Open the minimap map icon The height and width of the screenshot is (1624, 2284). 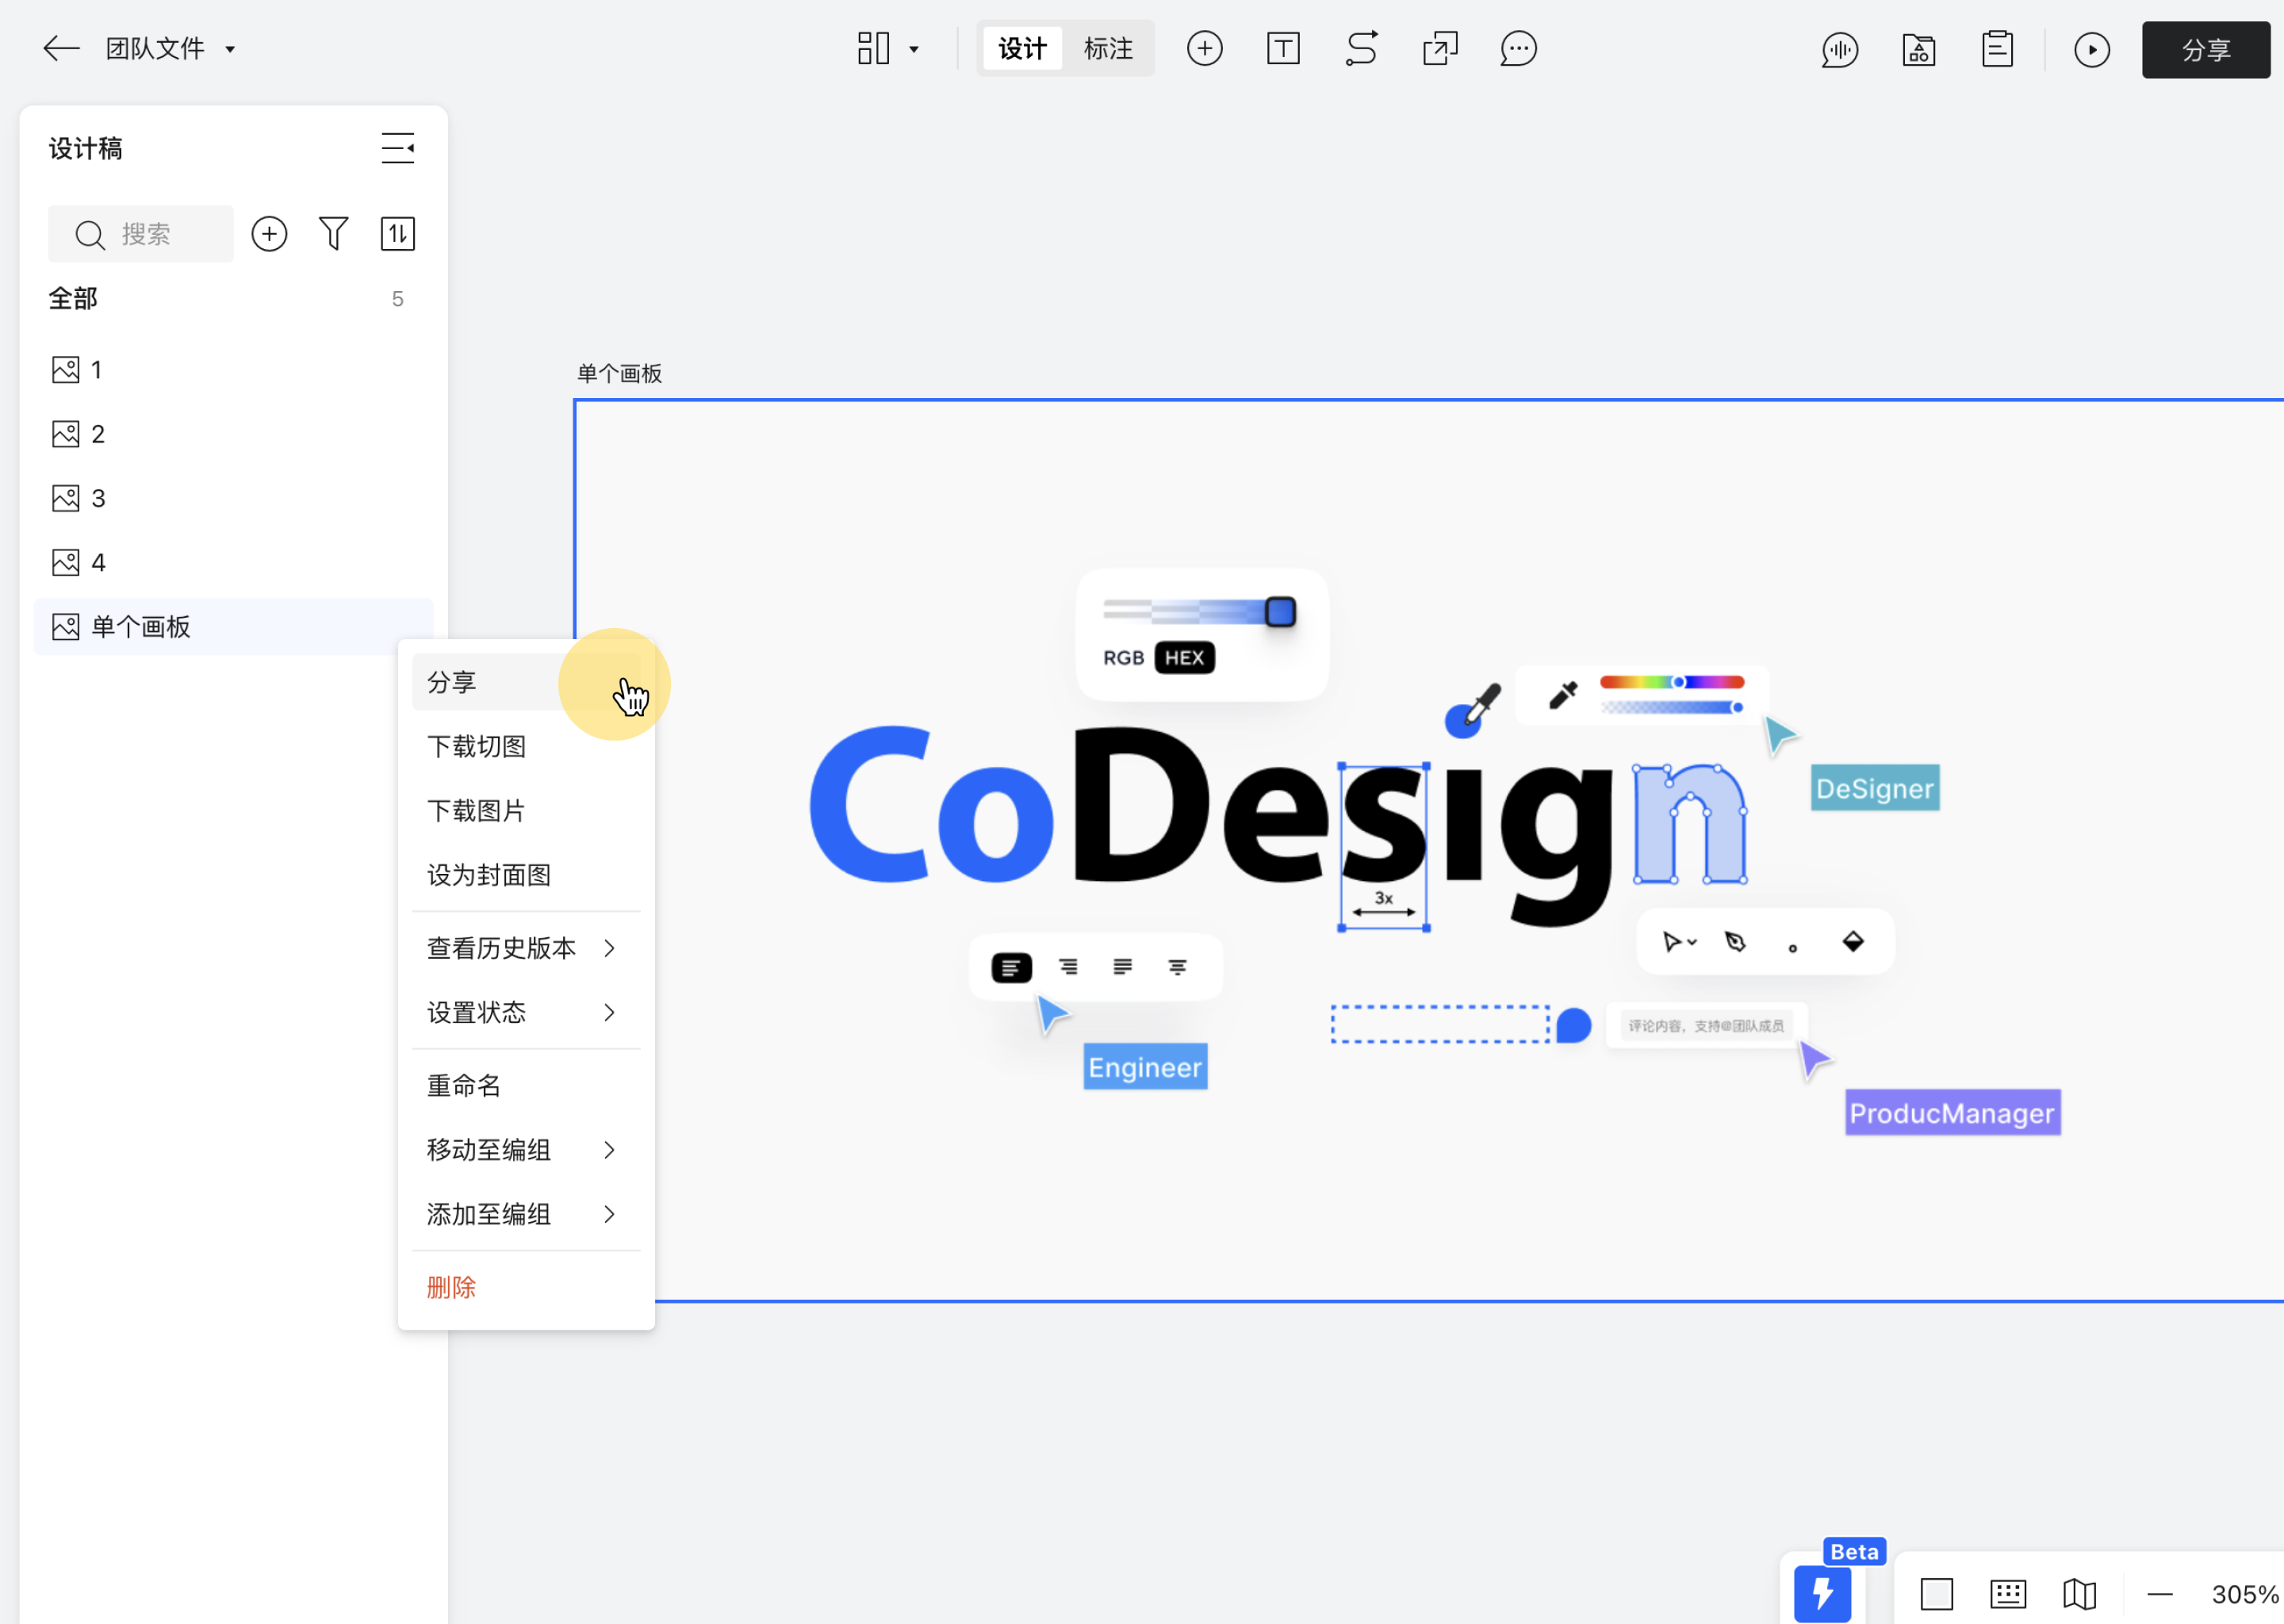coord(2079,1594)
